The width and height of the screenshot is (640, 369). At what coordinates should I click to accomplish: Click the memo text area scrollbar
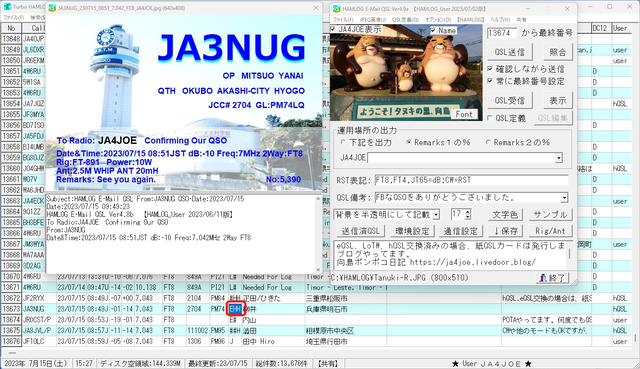569,254
